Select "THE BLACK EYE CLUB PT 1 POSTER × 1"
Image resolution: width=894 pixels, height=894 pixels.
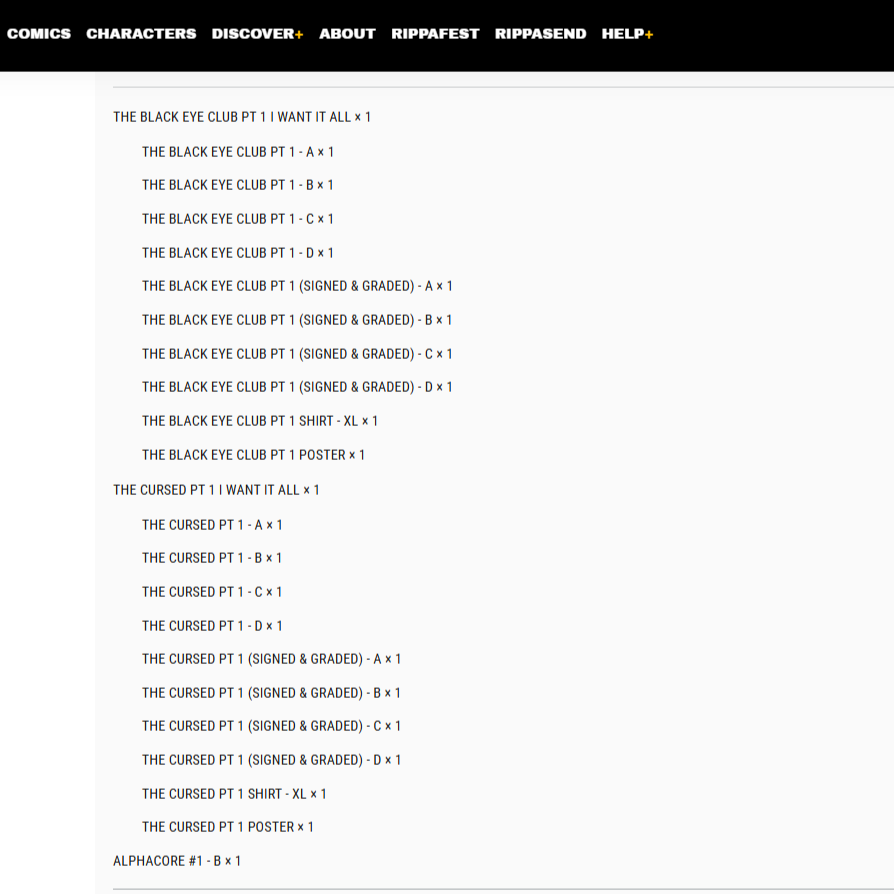pos(253,455)
